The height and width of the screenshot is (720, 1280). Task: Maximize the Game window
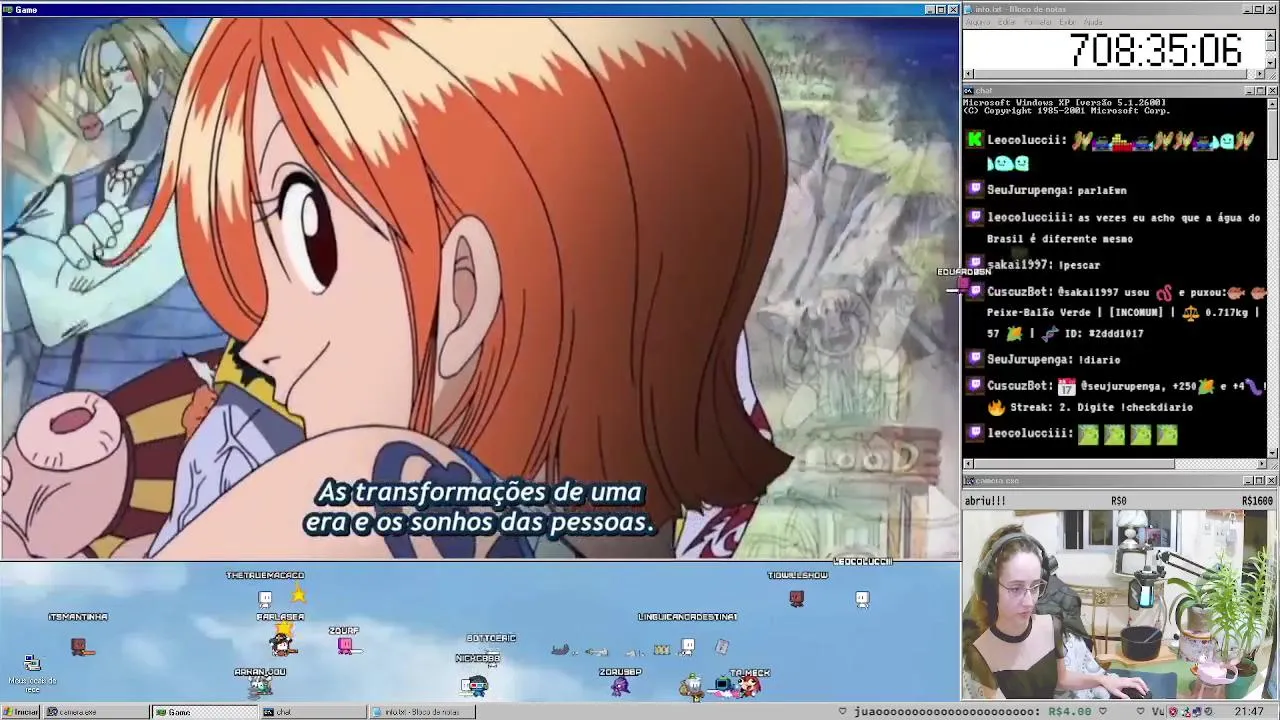pos(940,9)
